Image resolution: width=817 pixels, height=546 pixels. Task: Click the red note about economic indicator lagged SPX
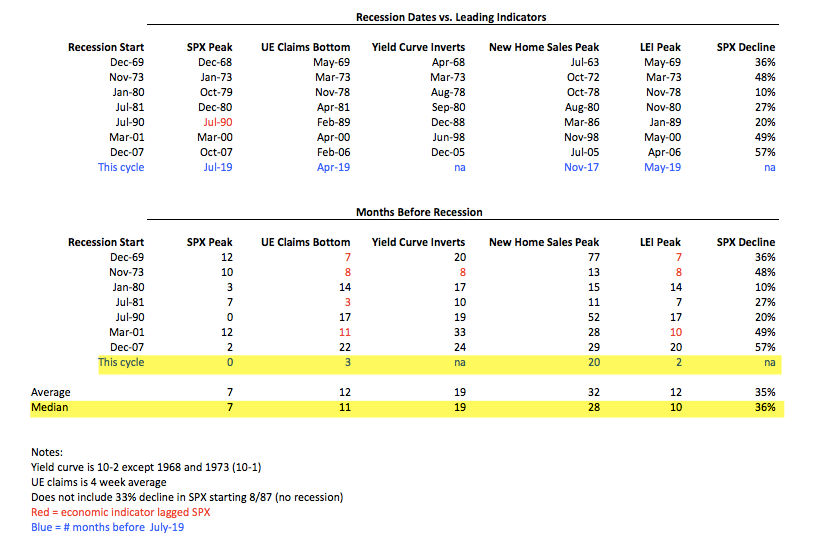click(120, 513)
